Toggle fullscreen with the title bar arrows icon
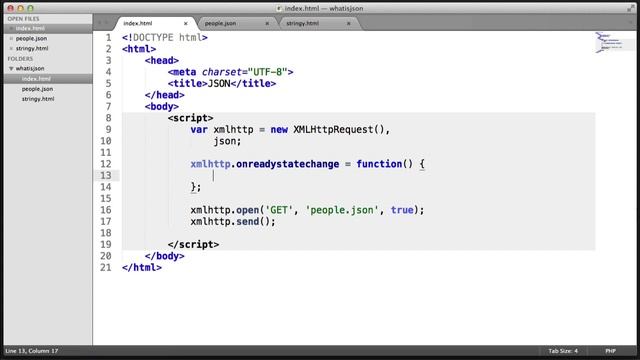Image resolution: width=640 pixels, height=360 pixels. coord(630,8)
